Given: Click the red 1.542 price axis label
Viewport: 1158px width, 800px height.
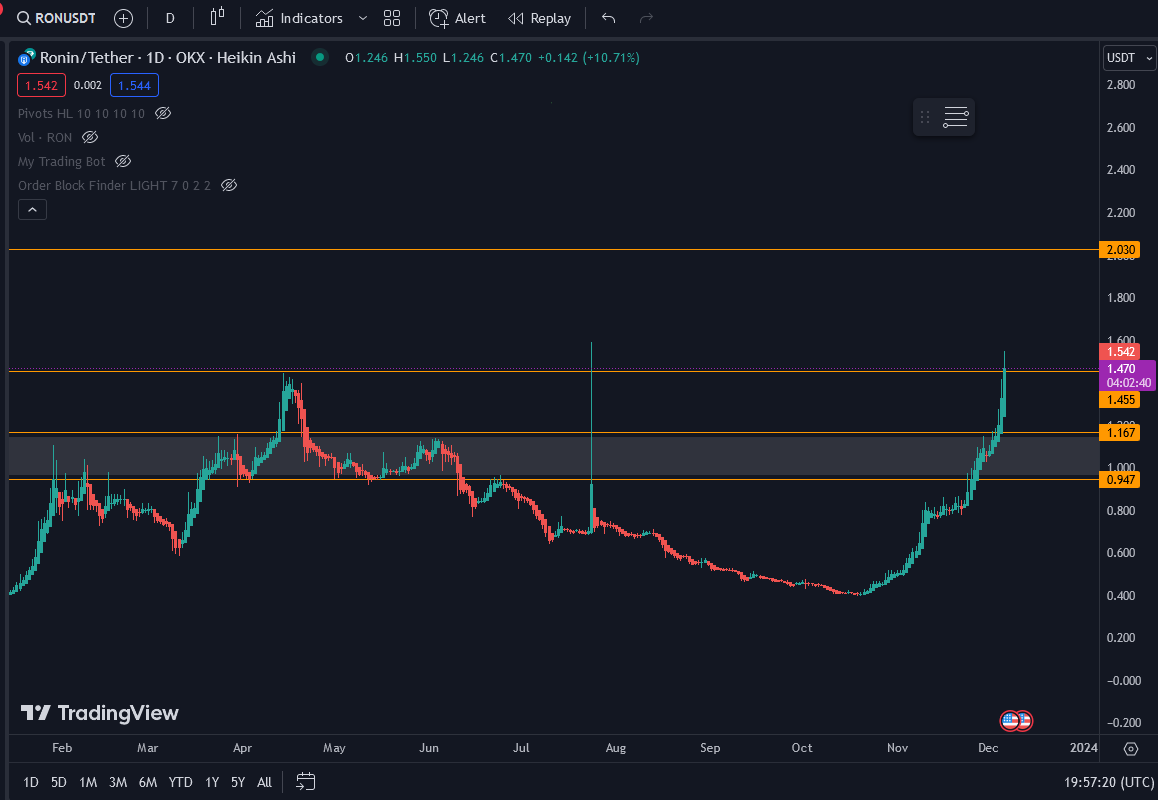Looking at the screenshot, I should tap(1120, 352).
